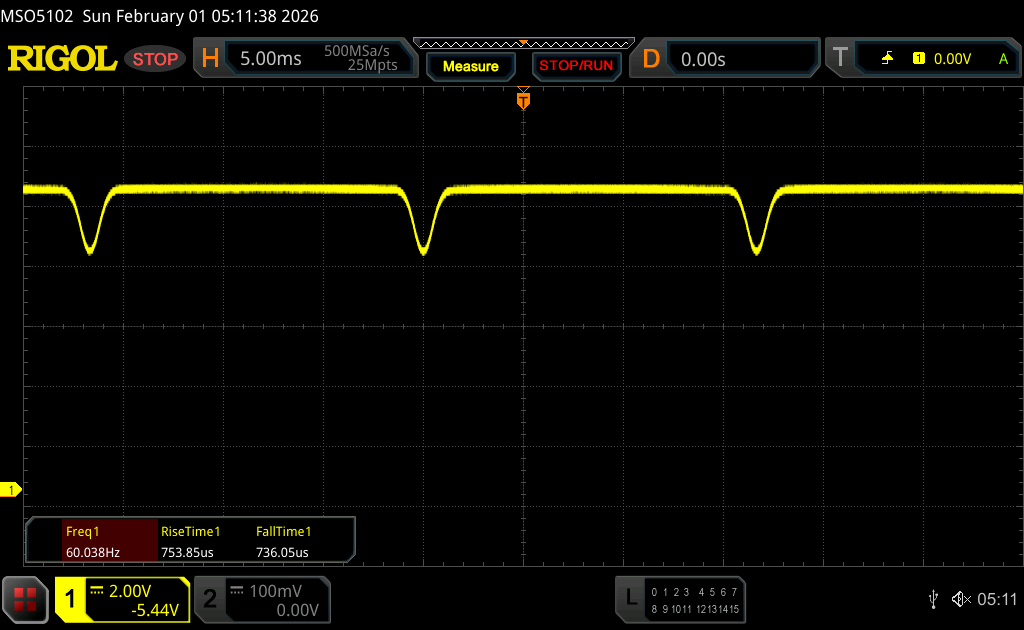The height and width of the screenshot is (630, 1024).
Task: Open the channel 1 2.00V scale setting
Action: [x=133, y=591]
